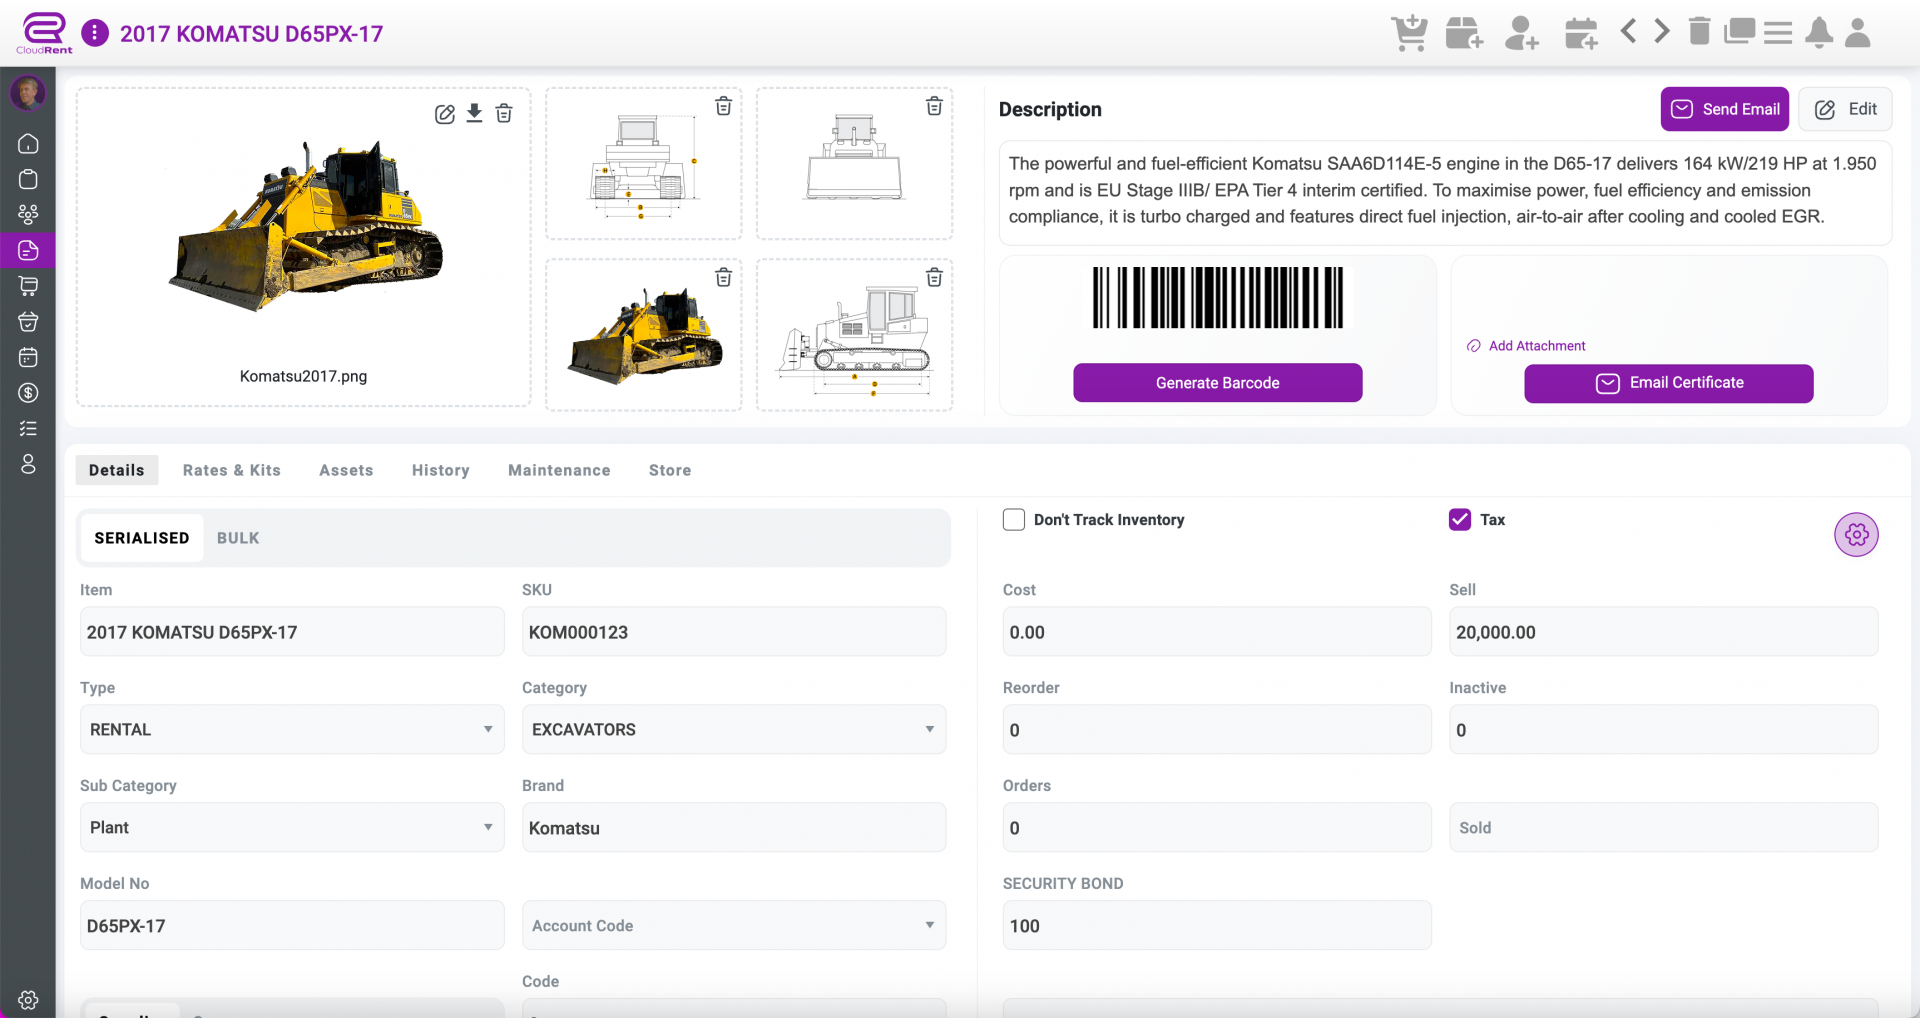The image size is (1920, 1018).
Task: Select the yellow bulldozer photo thumbnail
Action: click(x=644, y=335)
